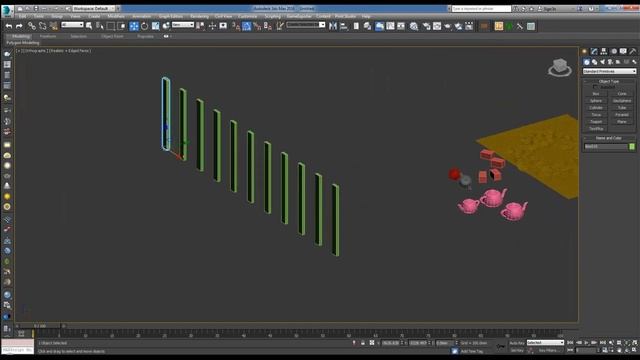
Task: Select the Lights category icon
Action: coord(602,62)
